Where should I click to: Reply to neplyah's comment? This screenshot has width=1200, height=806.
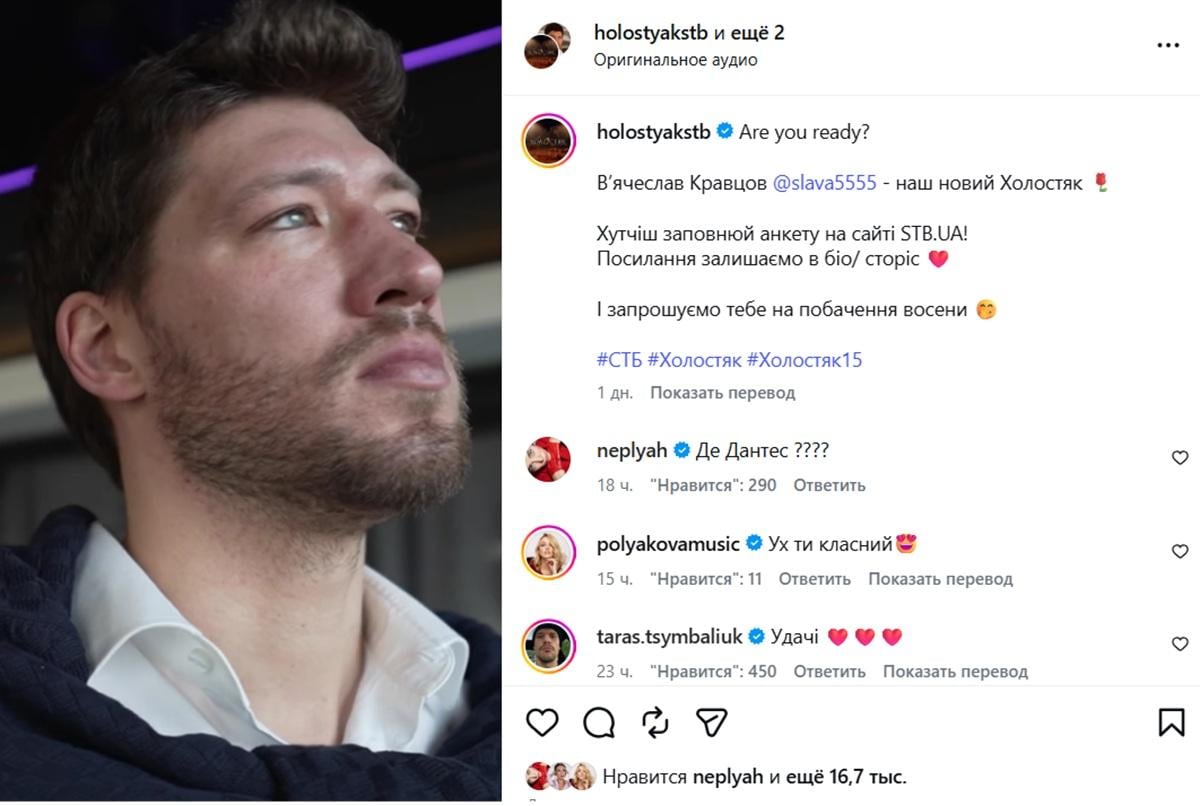(829, 486)
